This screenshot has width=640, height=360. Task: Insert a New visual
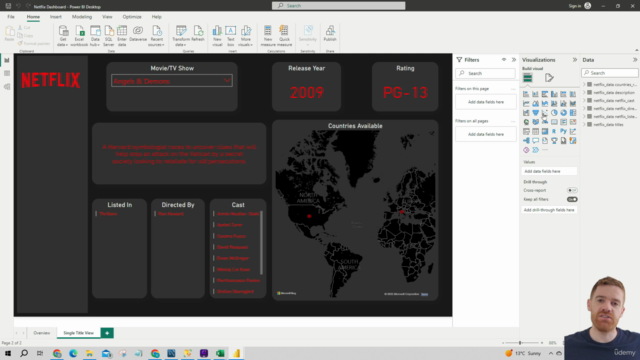coord(217,36)
